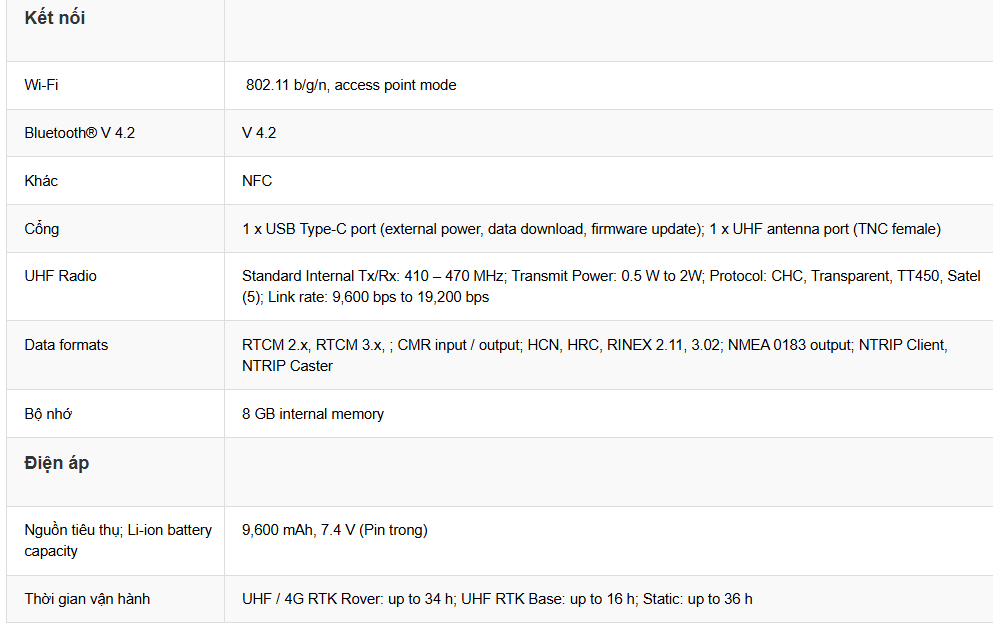Screen dimensions: 997x627
Task: Select the Data formats row label
Action: point(66,345)
